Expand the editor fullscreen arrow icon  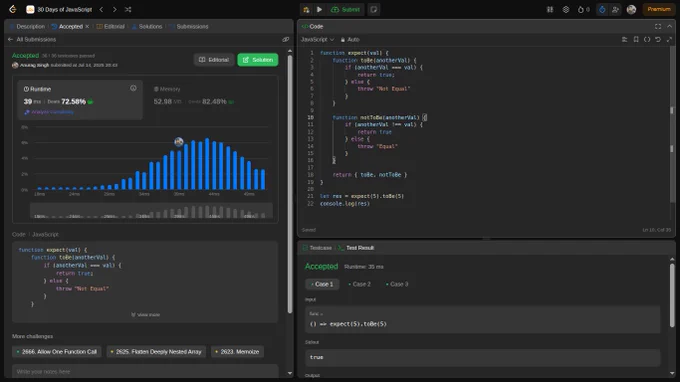[x=669, y=39]
